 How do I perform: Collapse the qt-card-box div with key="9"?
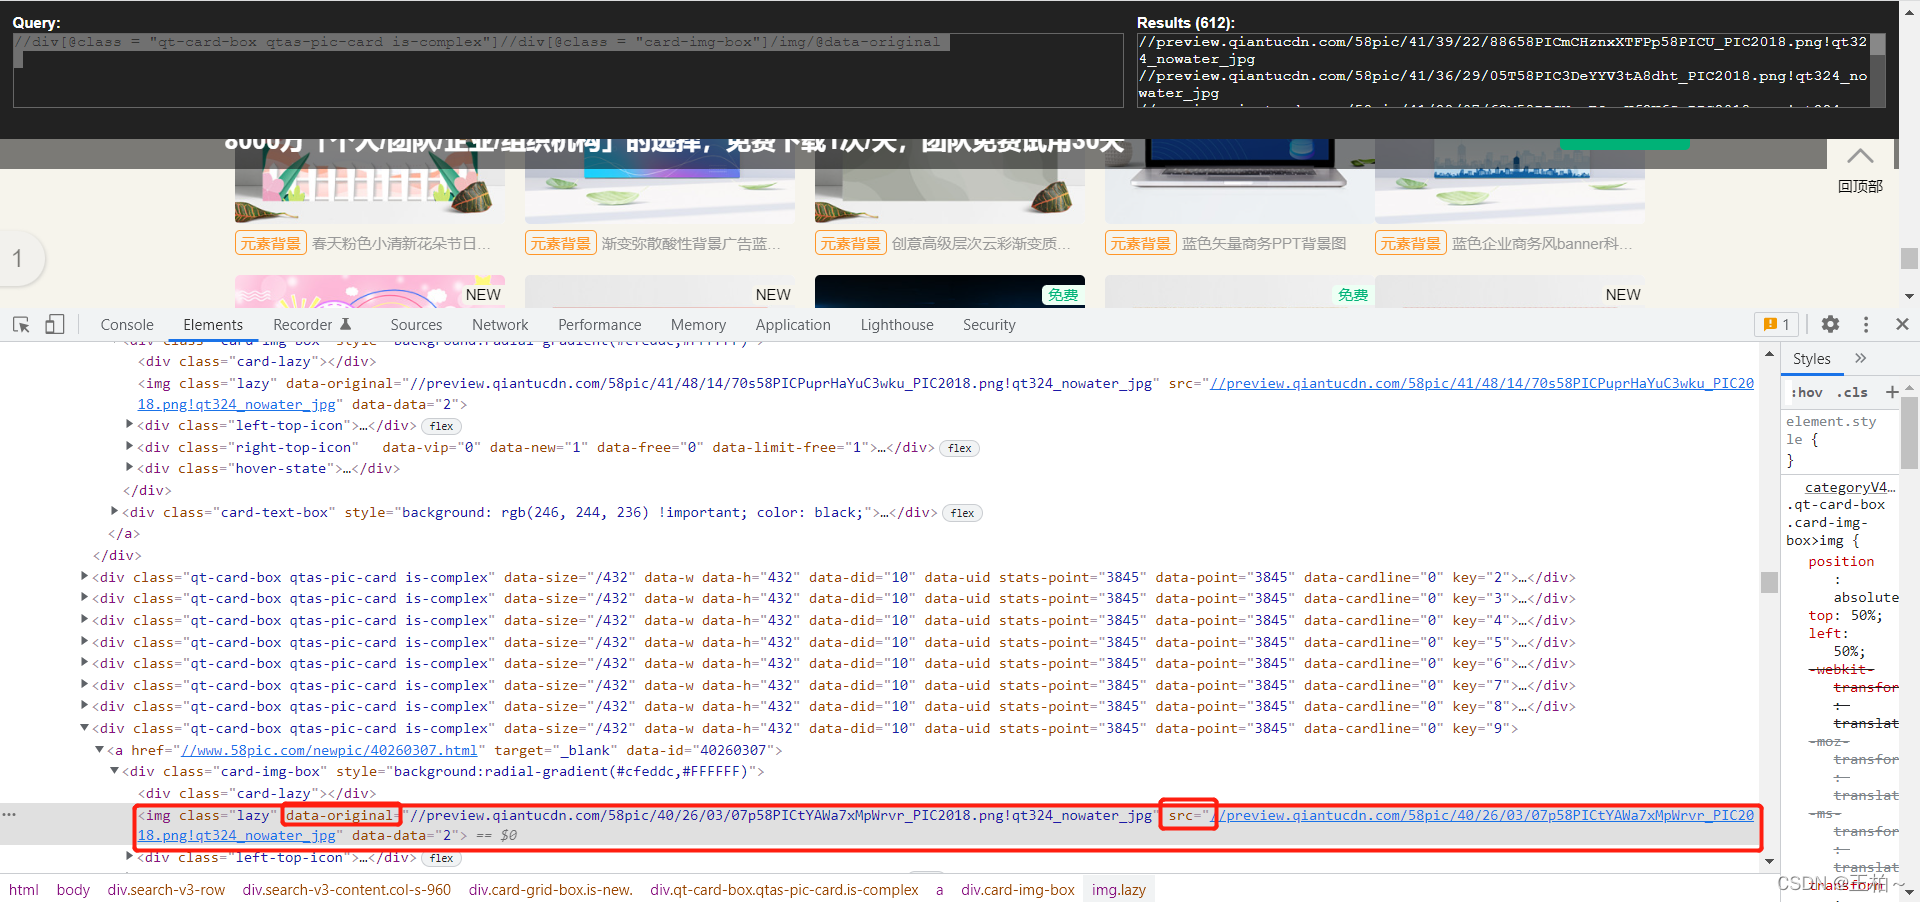point(84,728)
